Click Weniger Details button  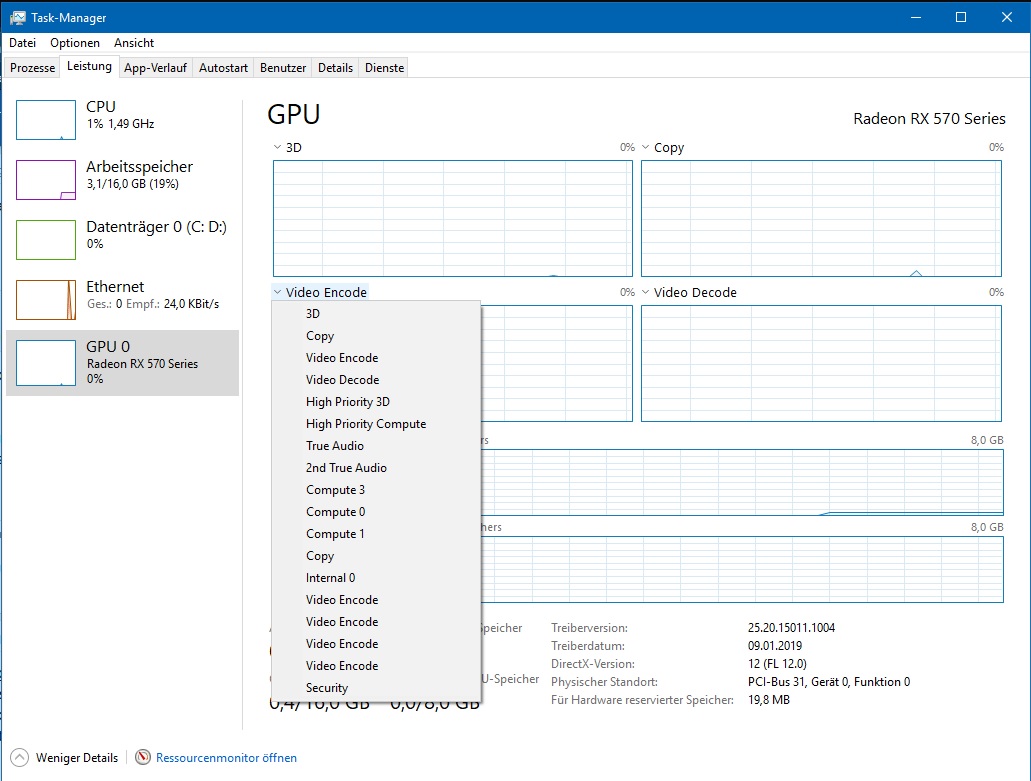(x=64, y=758)
